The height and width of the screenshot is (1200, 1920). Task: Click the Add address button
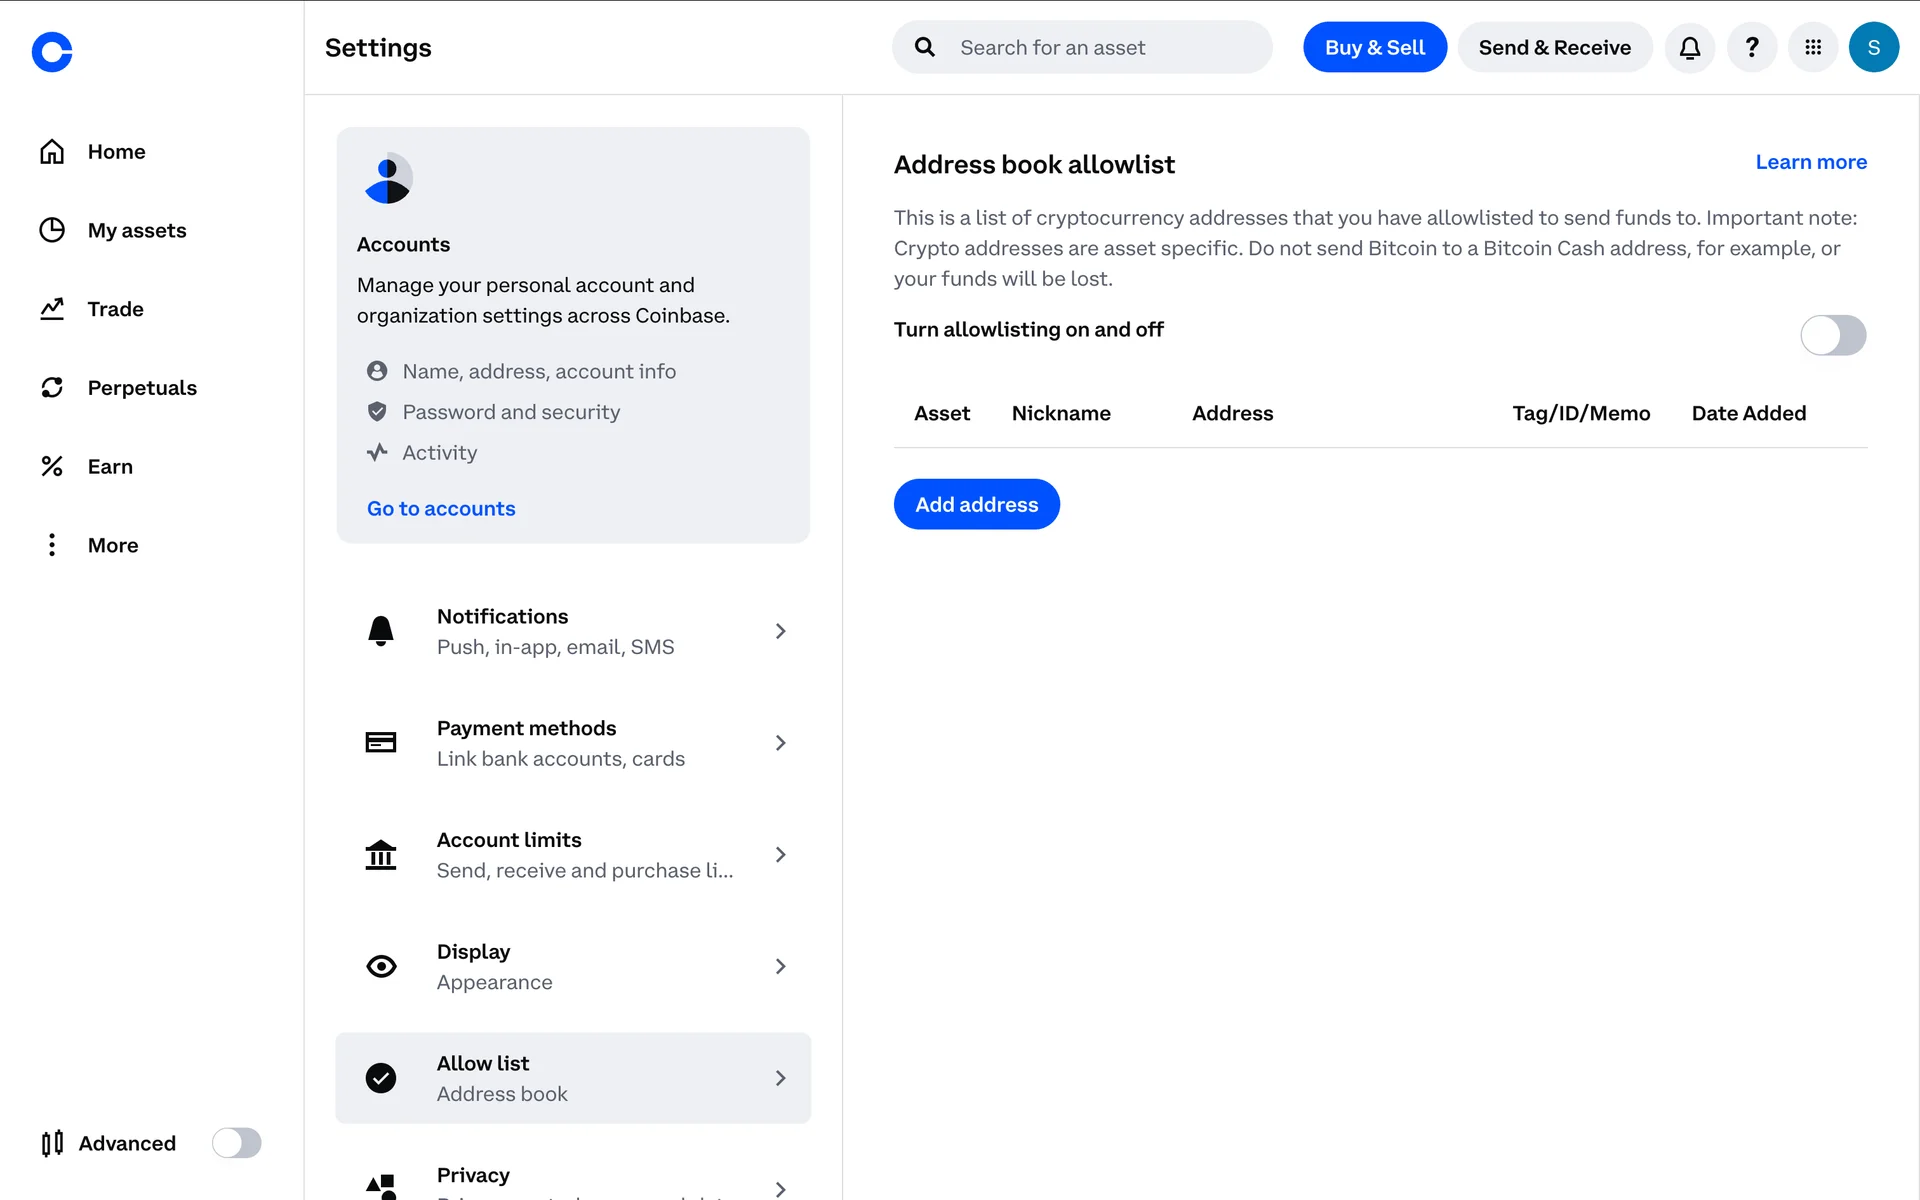click(976, 505)
